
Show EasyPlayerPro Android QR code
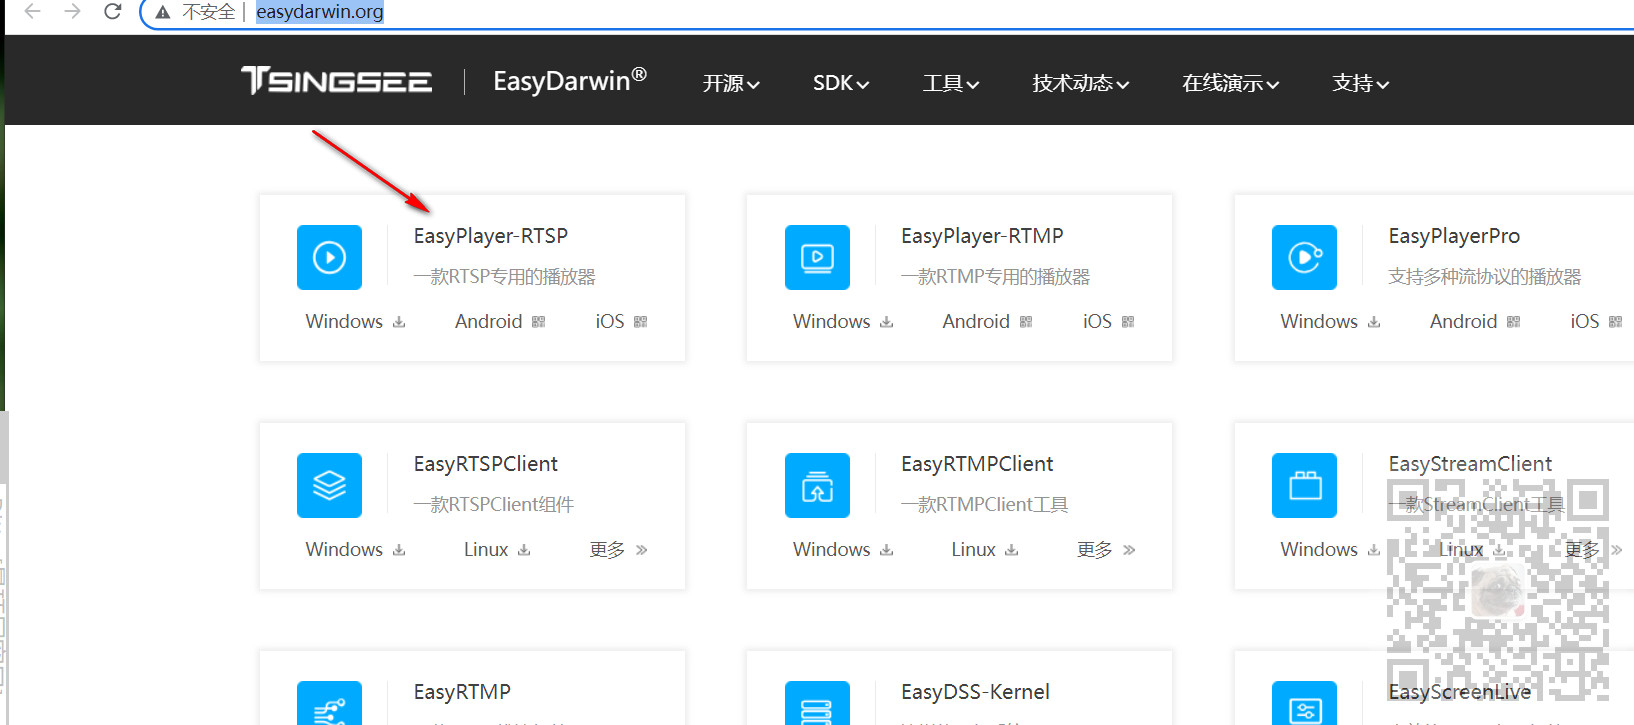pyautogui.click(x=1475, y=321)
